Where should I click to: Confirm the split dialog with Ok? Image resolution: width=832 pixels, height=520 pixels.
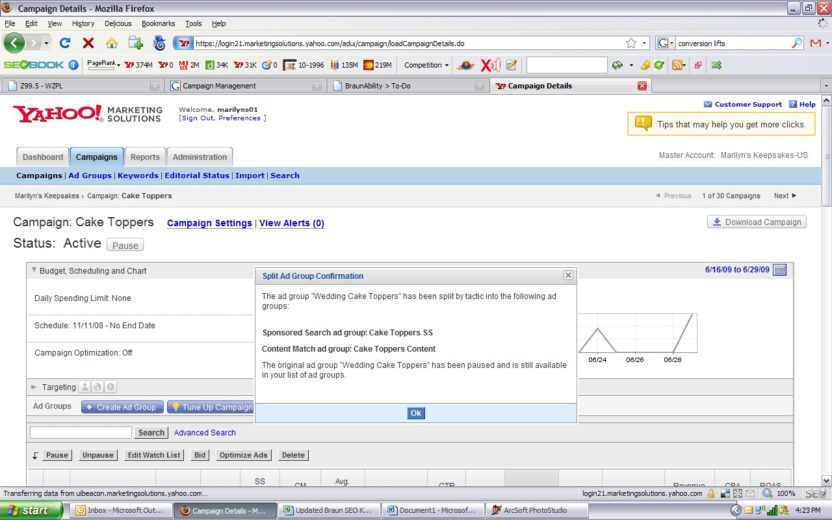click(x=416, y=413)
